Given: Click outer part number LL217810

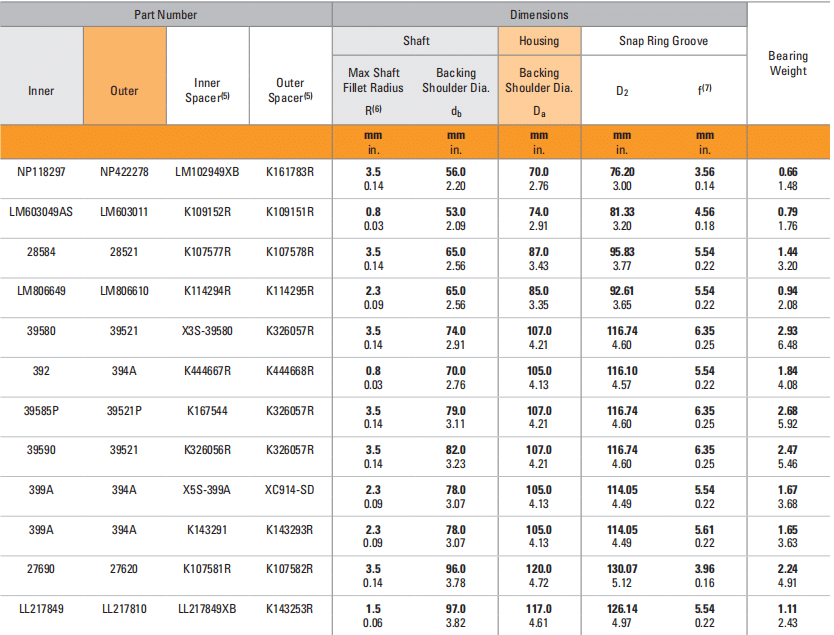Looking at the screenshot, I should (124, 609).
